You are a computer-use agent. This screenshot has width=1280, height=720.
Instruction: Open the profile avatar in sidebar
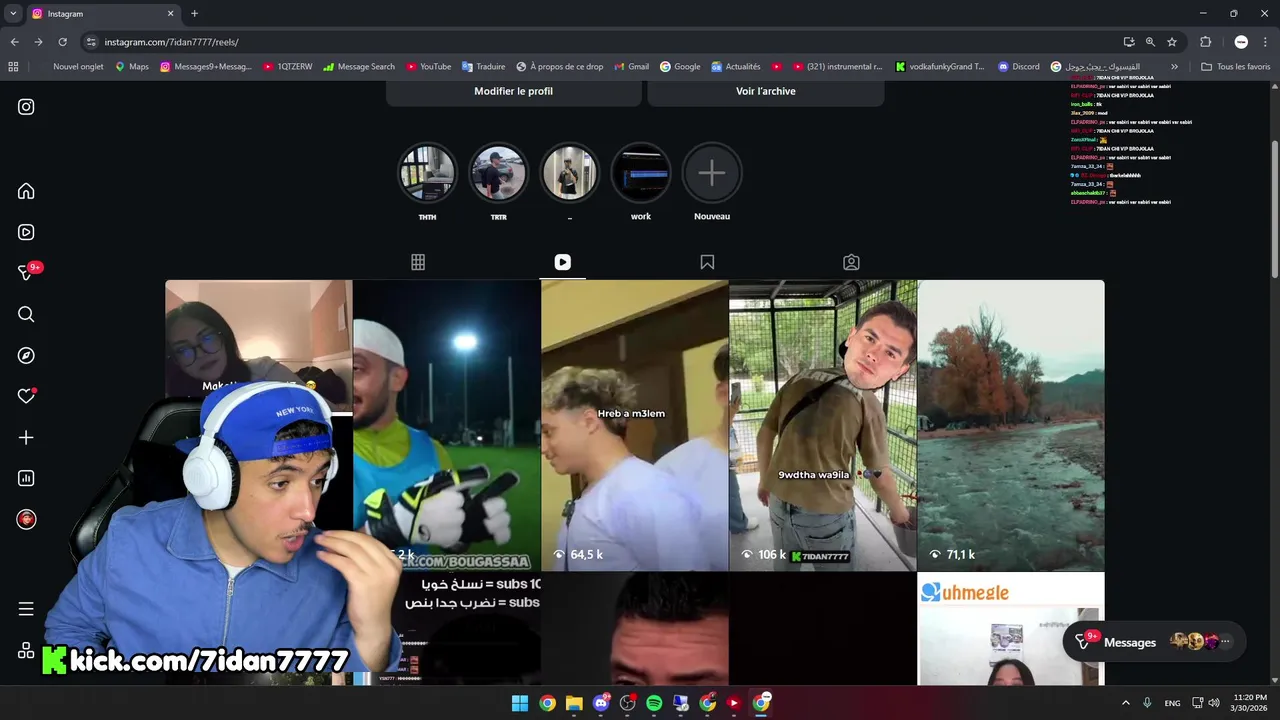tap(26, 519)
